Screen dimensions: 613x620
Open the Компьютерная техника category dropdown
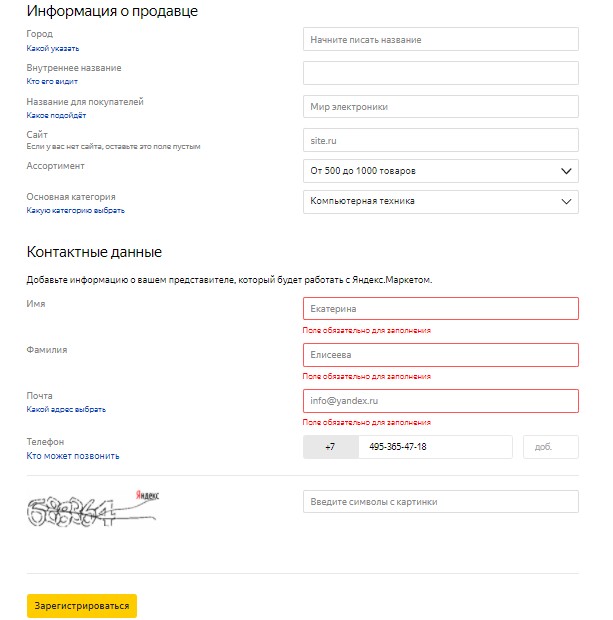tap(441, 202)
